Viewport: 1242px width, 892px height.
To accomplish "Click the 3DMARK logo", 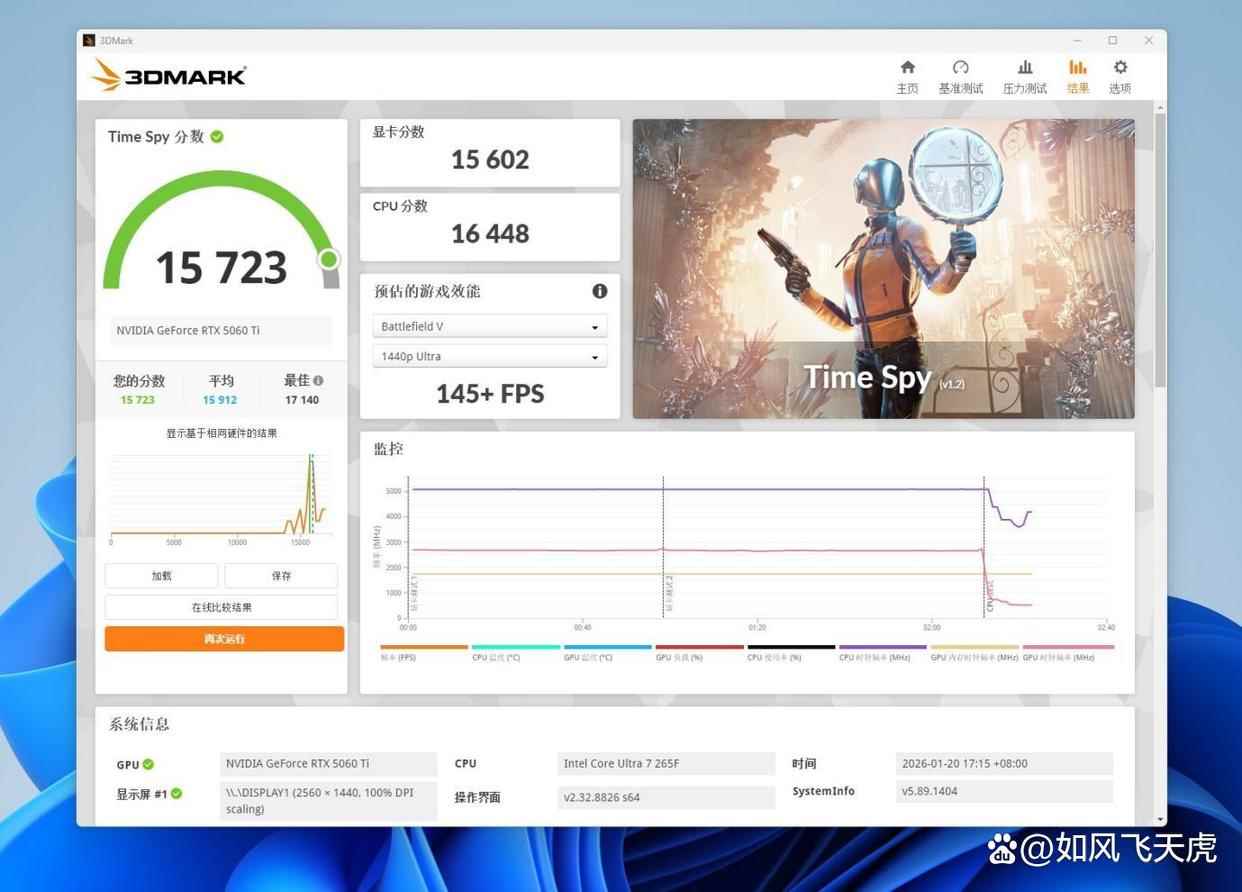I will [168, 75].
